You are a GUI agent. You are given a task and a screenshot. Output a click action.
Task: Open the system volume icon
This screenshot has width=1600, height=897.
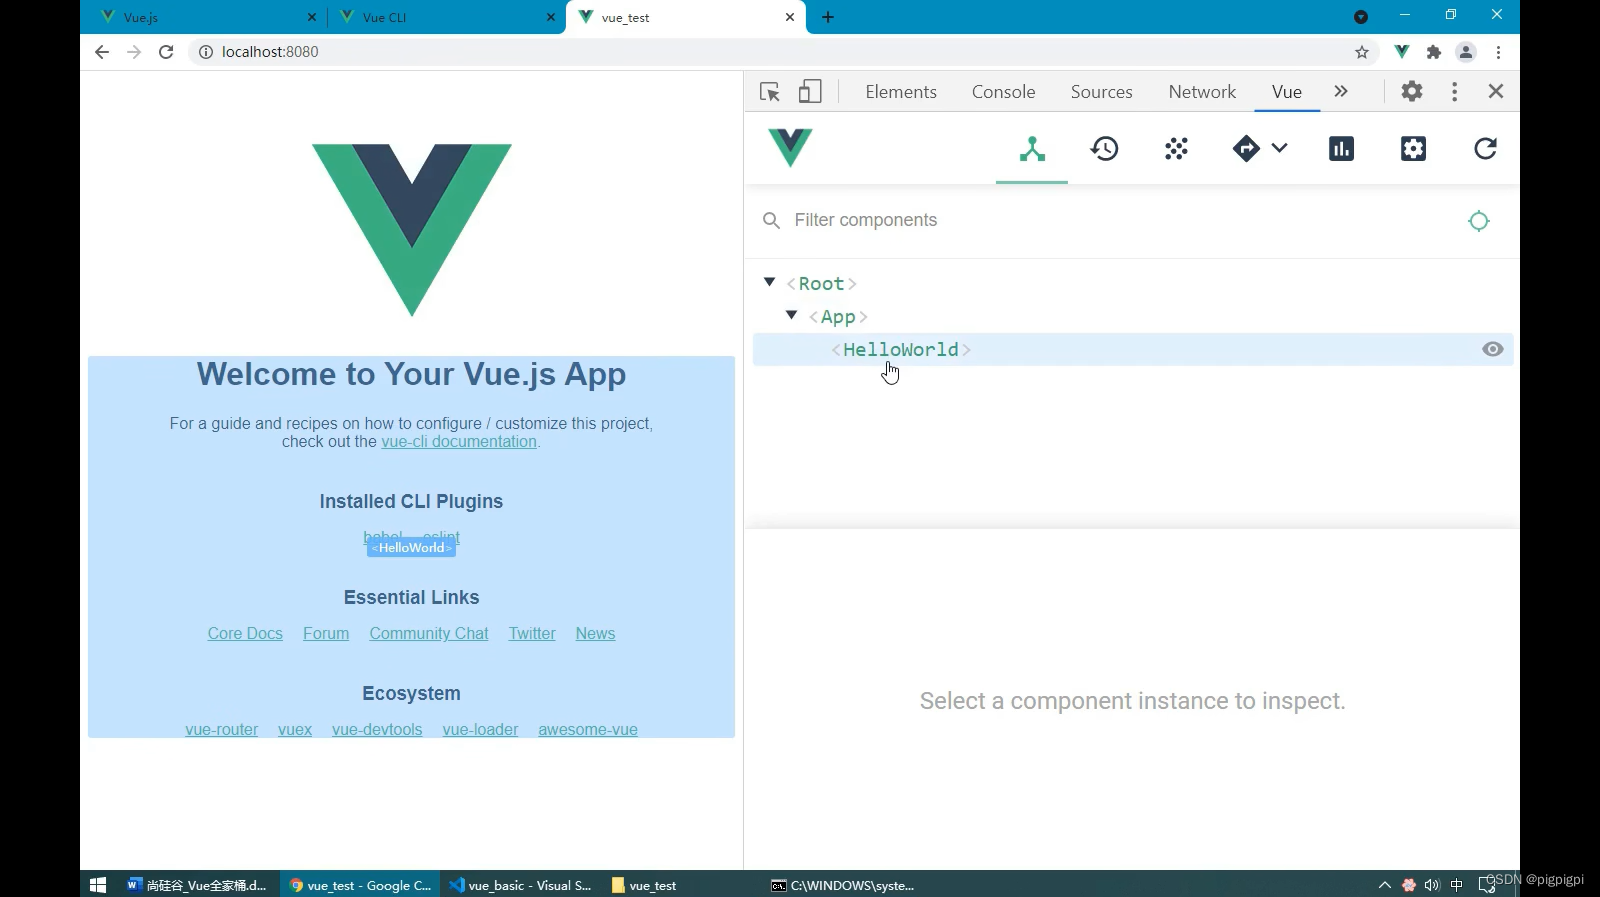click(x=1432, y=885)
